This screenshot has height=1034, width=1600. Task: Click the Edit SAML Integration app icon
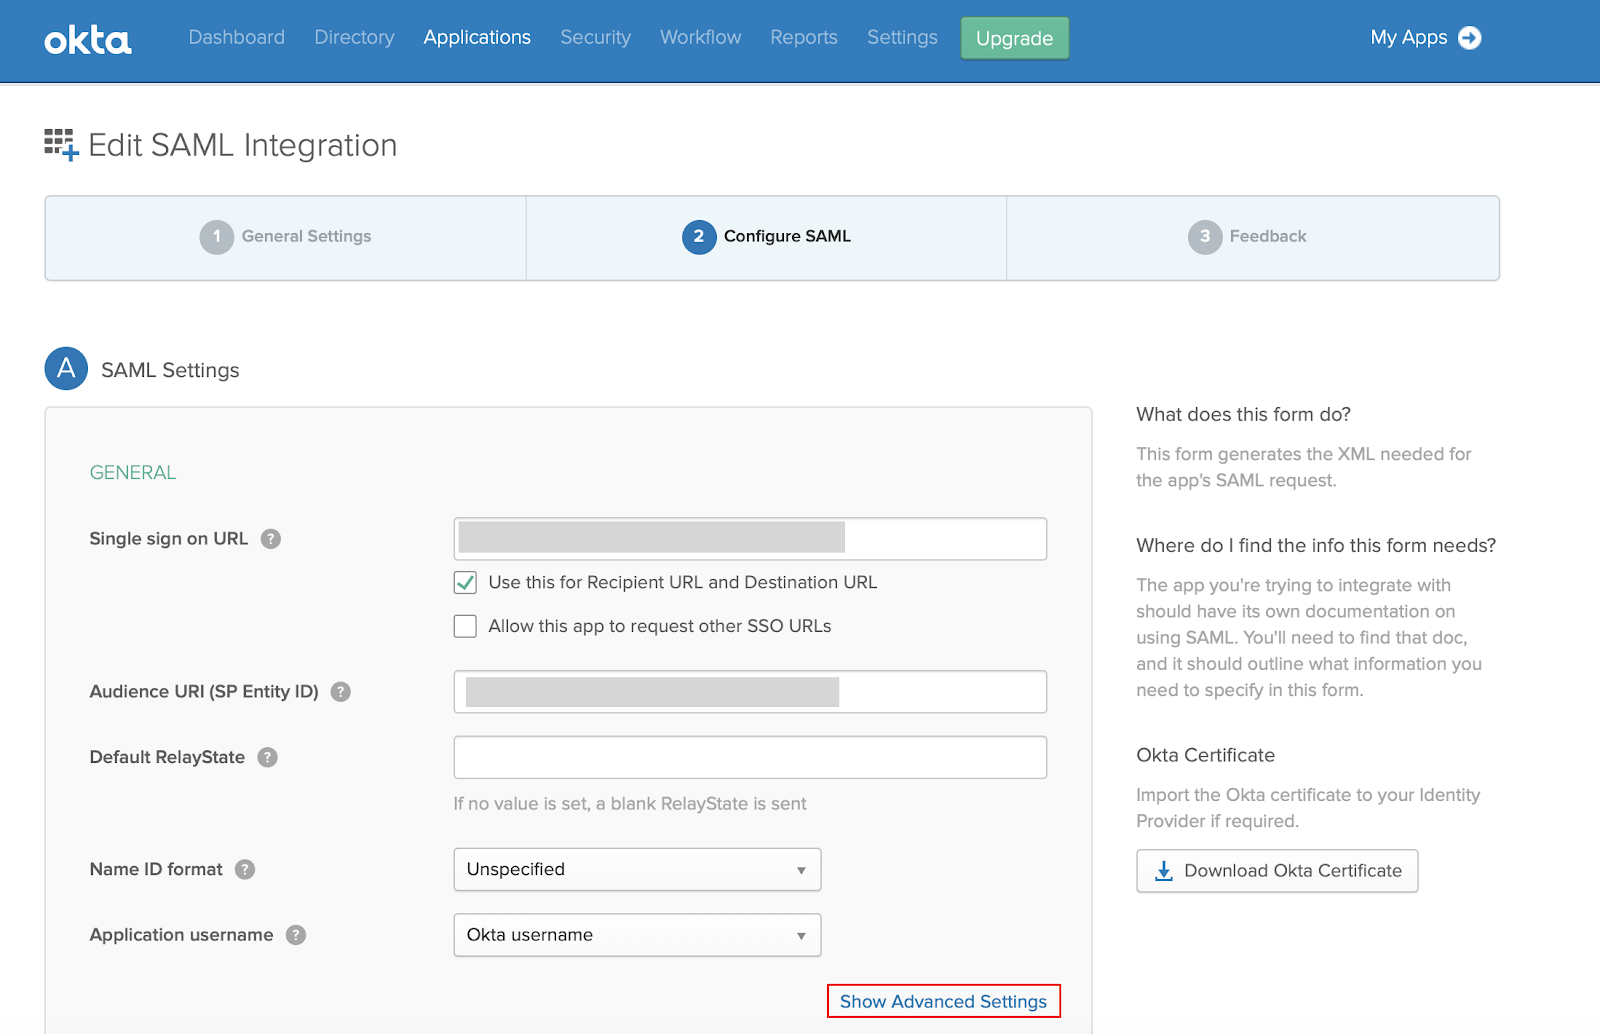59,143
